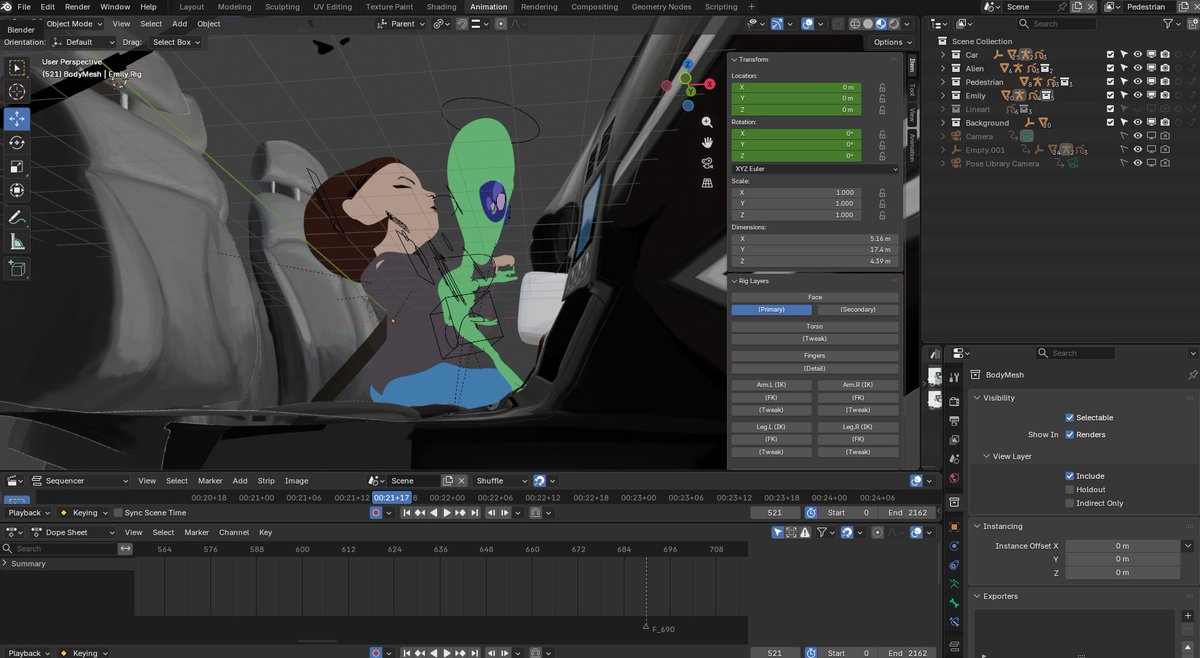
Task: Open the Select Box drag dropdown
Action: [176, 42]
